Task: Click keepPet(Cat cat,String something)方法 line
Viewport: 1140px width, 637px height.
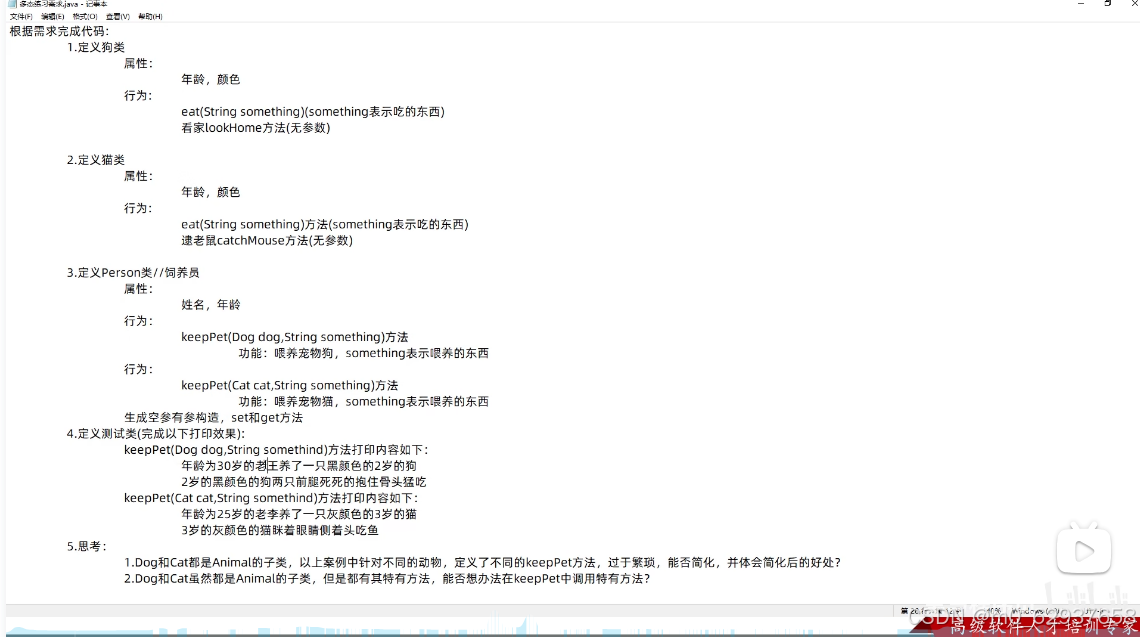Action: [x=289, y=385]
